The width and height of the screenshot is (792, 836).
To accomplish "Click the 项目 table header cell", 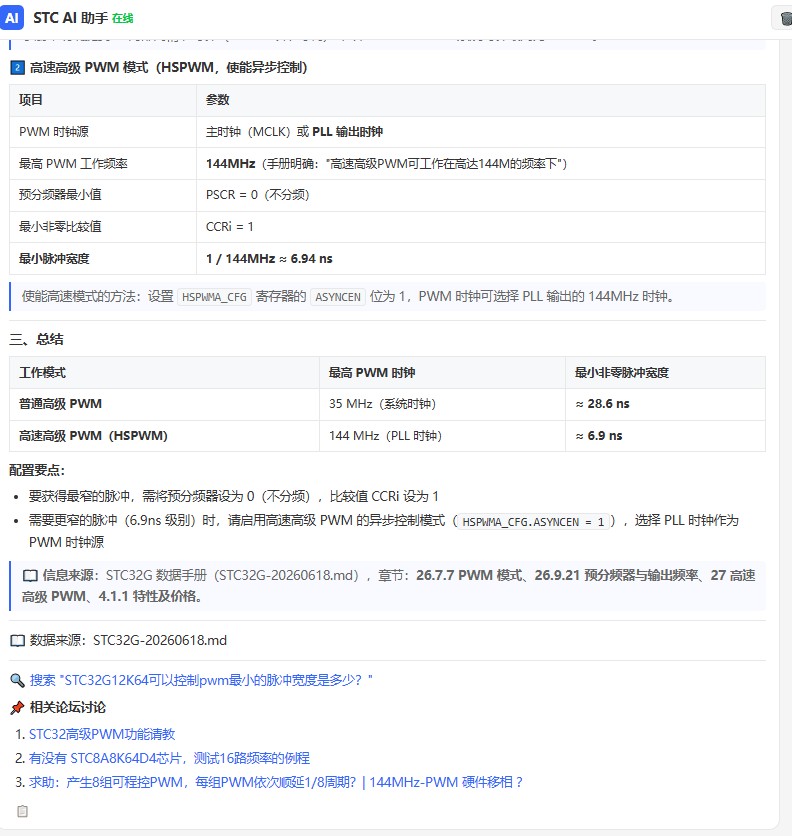I will 103,100.
